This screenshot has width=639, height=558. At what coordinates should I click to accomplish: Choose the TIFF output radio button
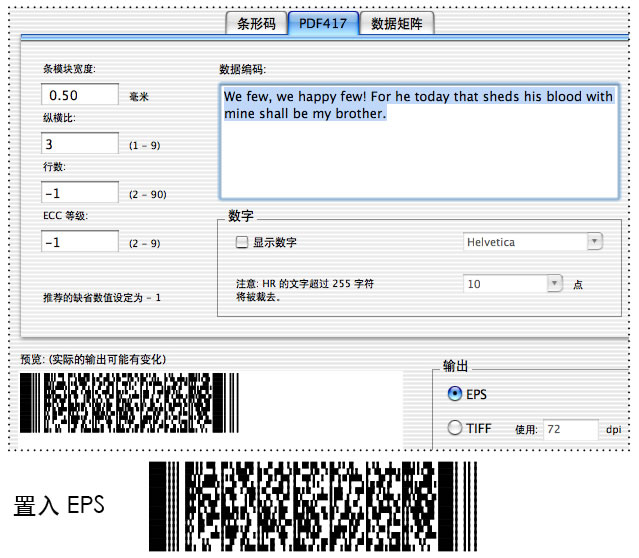[x=456, y=428]
